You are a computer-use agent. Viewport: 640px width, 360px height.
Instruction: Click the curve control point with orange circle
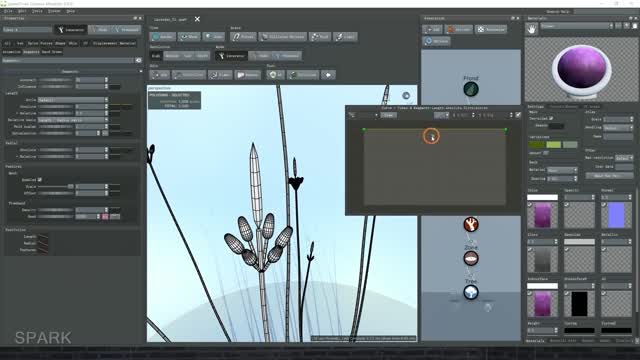tap(431, 136)
